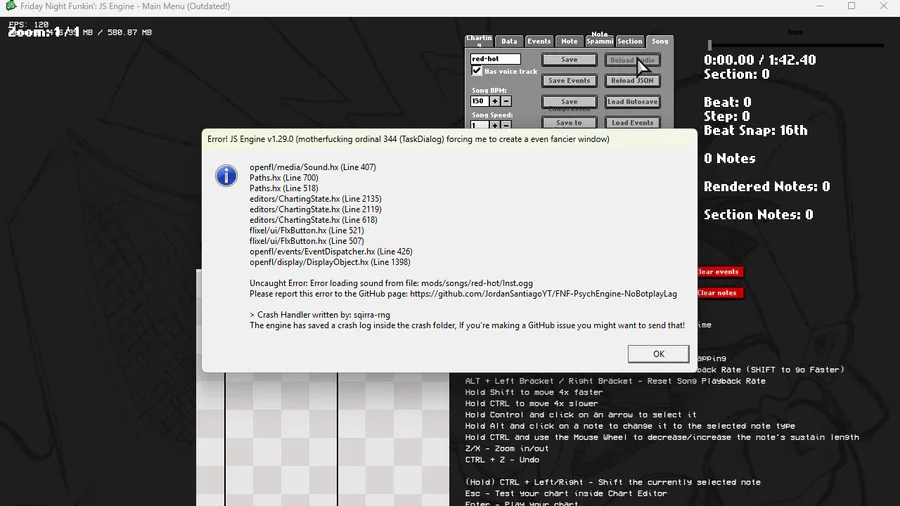This screenshot has height=506, width=900.
Task: Click the 'Paths.hx (Line 518)' stack line
Action: (x=284, y=188)
